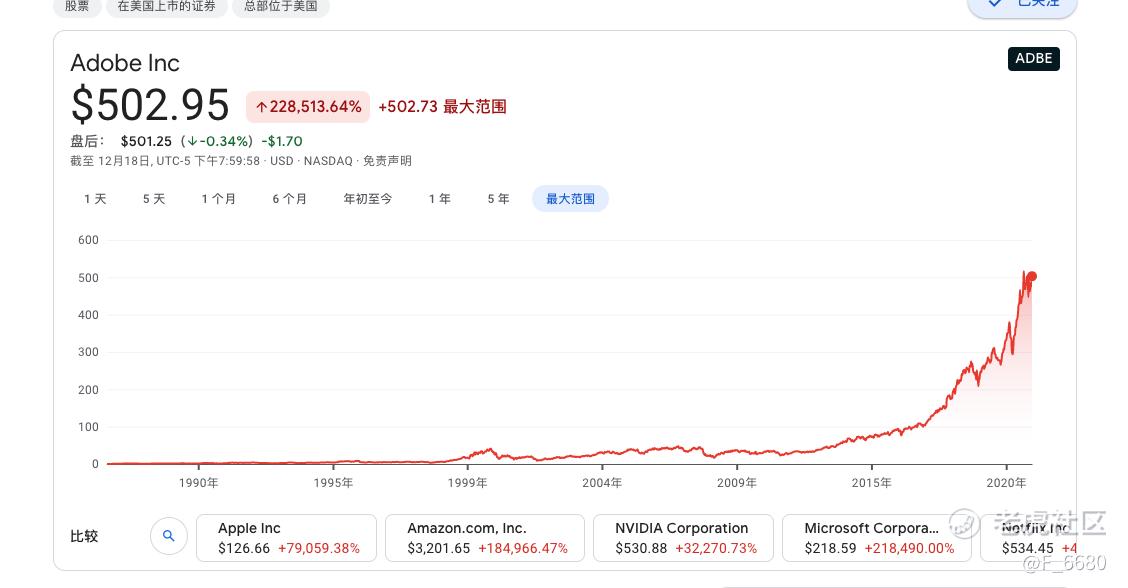Click the 200 y-axis value
The height and width of the screenshot is (588, 1128).
[x=88, y=389]
